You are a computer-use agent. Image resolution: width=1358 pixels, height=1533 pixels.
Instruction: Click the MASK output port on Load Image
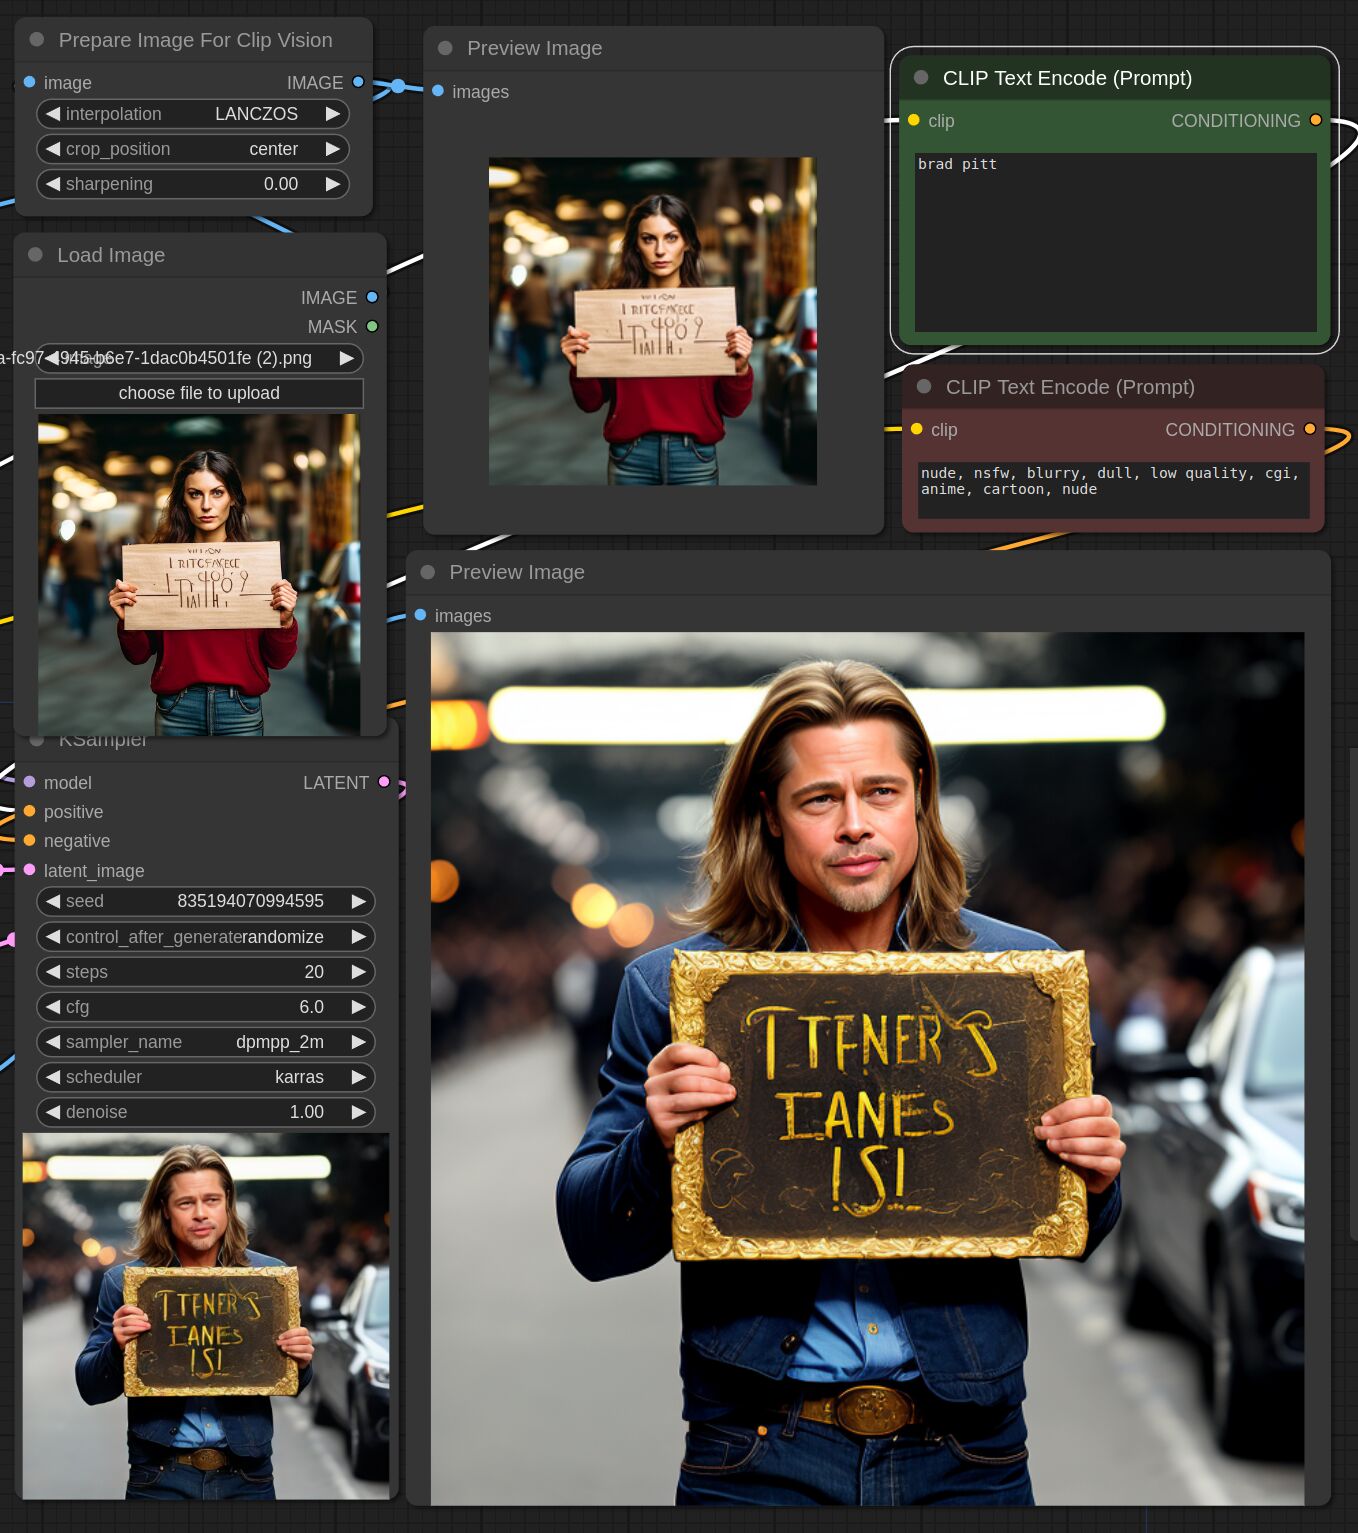coord(372,326)
